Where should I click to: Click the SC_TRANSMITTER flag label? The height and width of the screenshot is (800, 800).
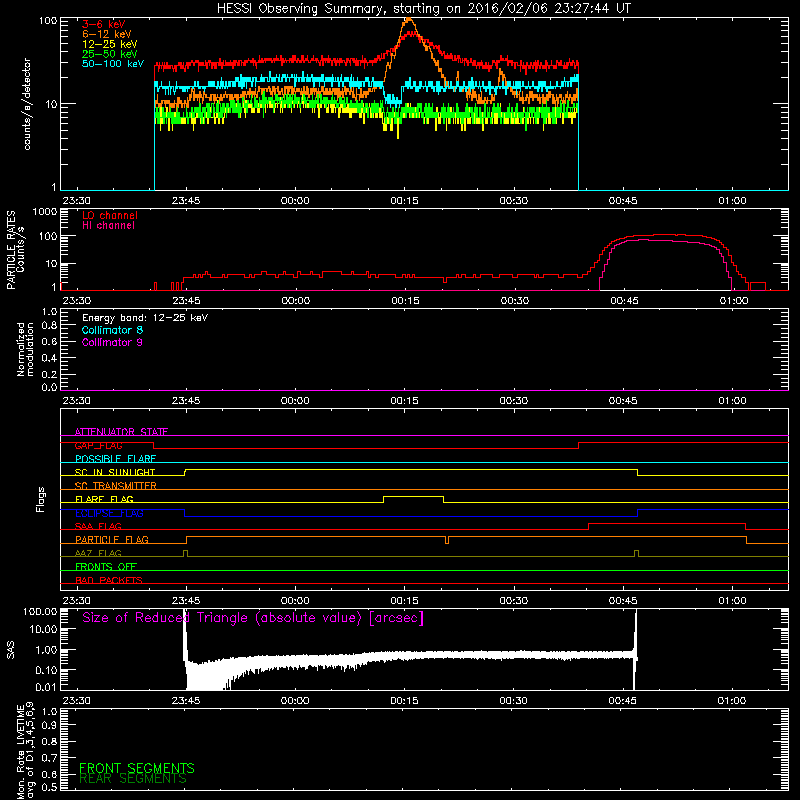[x=116, y=486]
